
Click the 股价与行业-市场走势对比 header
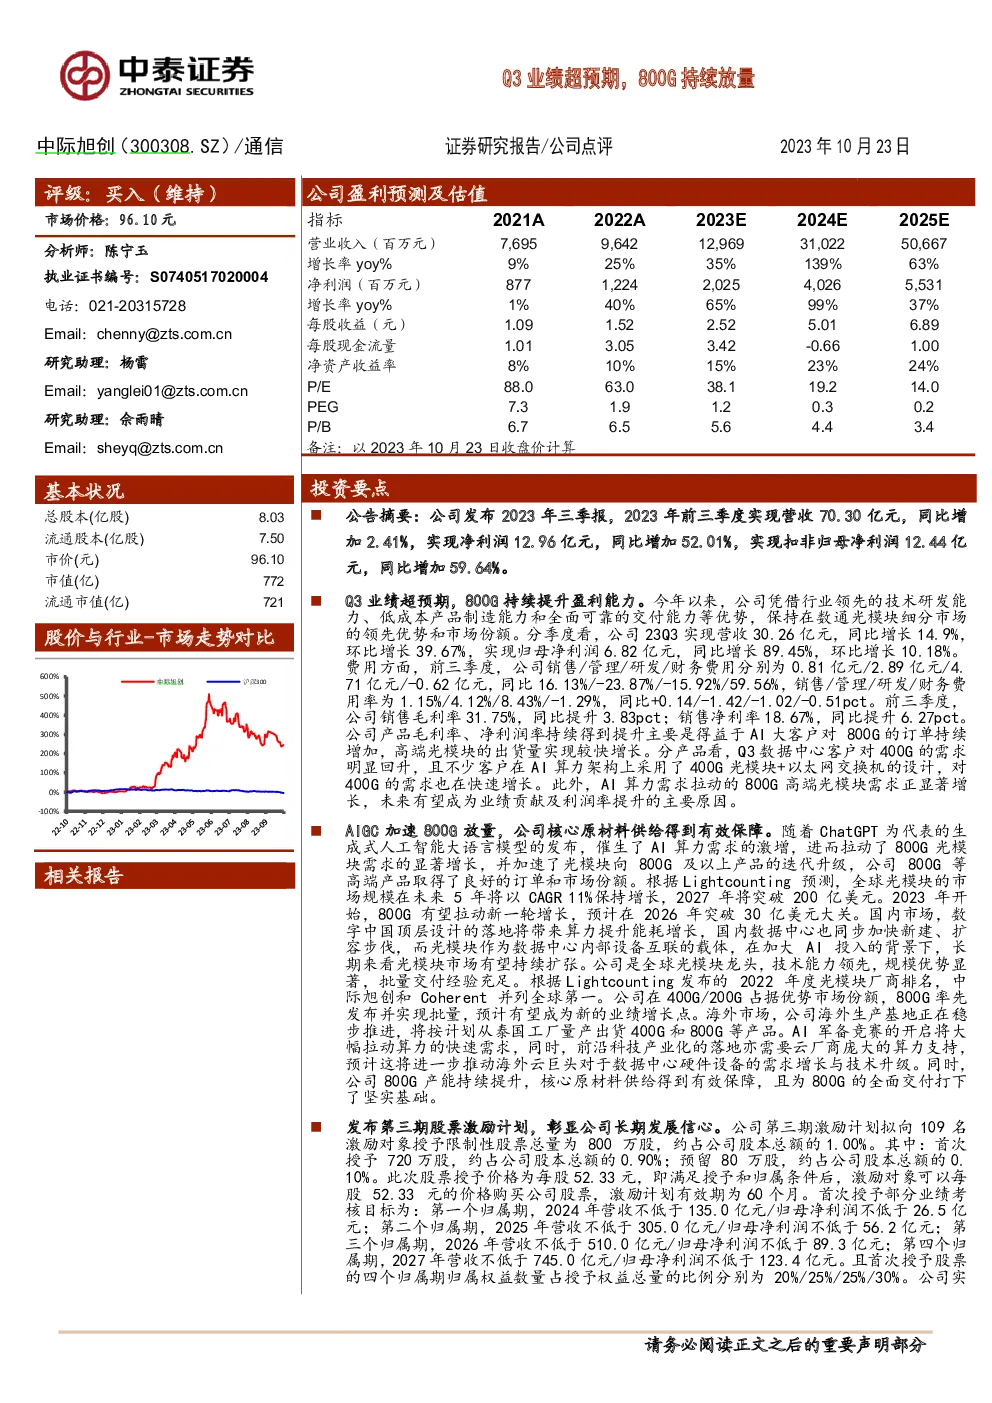pos(164,638)
